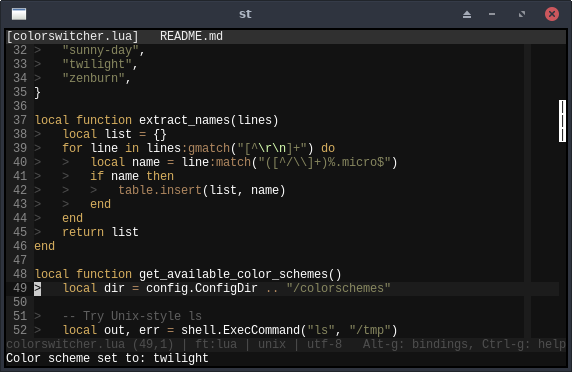This screenshot has width=572, height=372.
Task: Select the colorswitcher.lua tab
Action: pos(73,36)
